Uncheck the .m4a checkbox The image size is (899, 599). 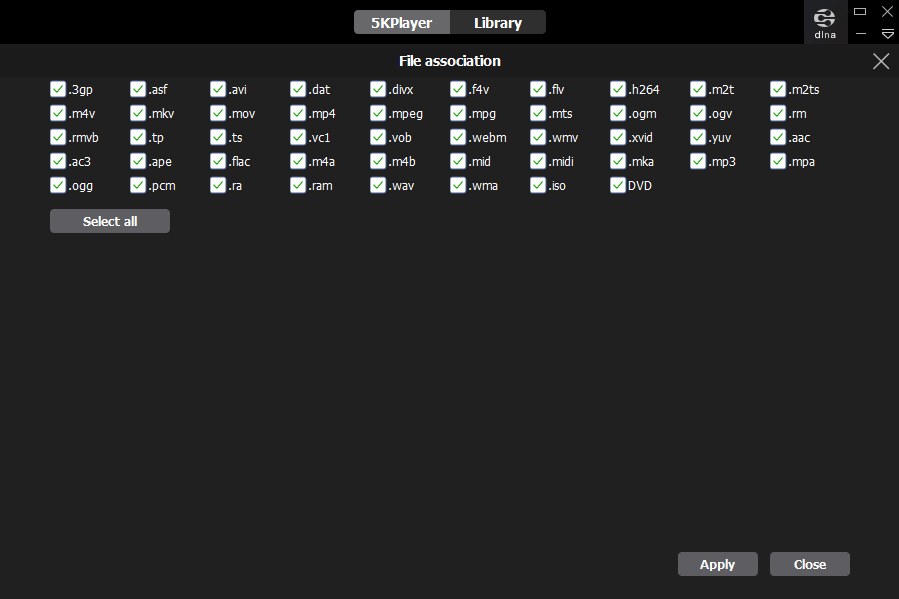click(x=298, y=162)
